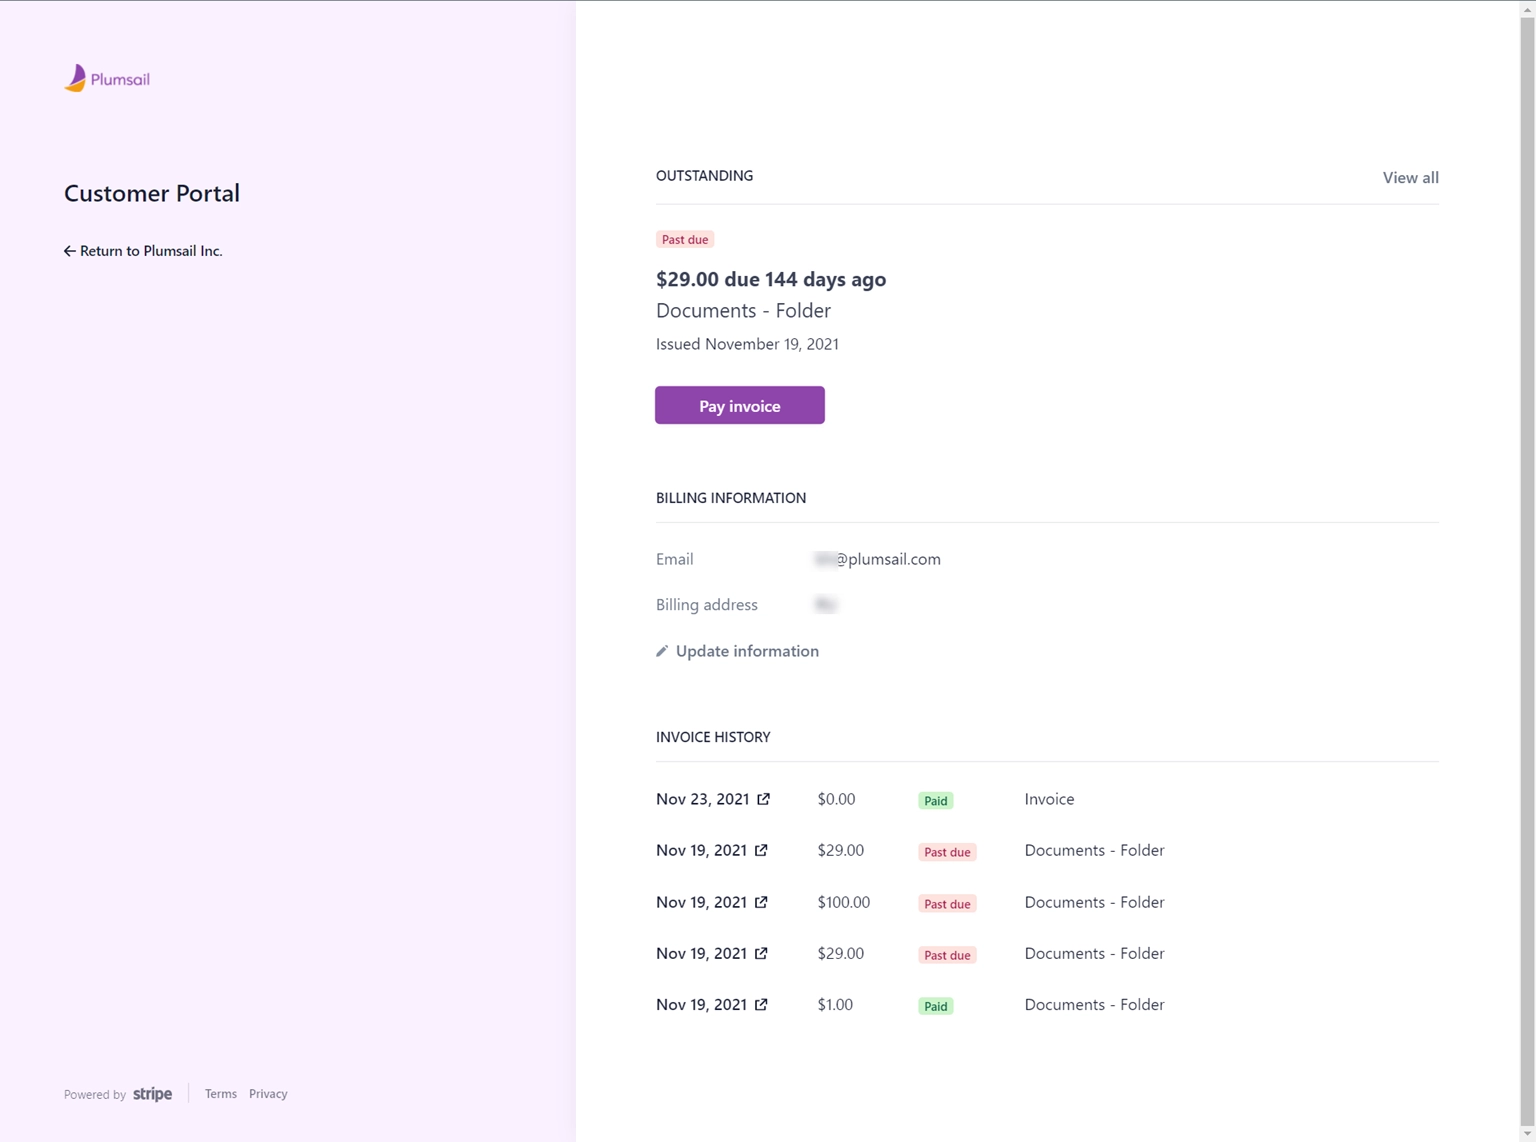Click the Billing address label

tap(707, 605)
